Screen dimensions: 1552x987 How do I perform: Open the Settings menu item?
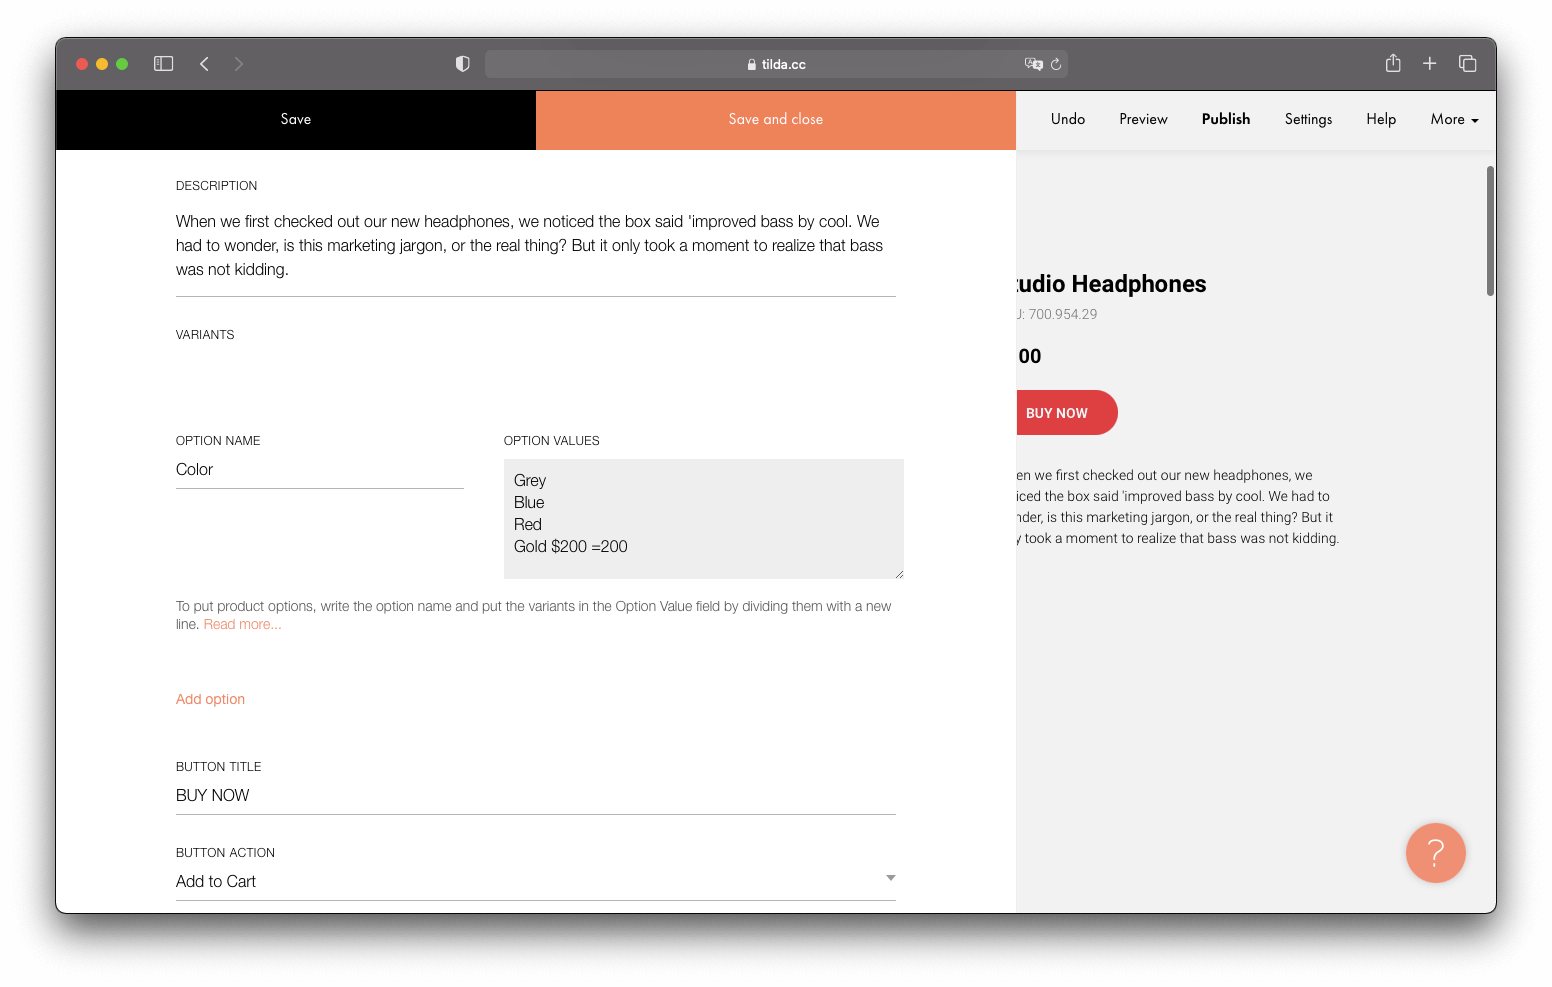tap(1308, 119)
